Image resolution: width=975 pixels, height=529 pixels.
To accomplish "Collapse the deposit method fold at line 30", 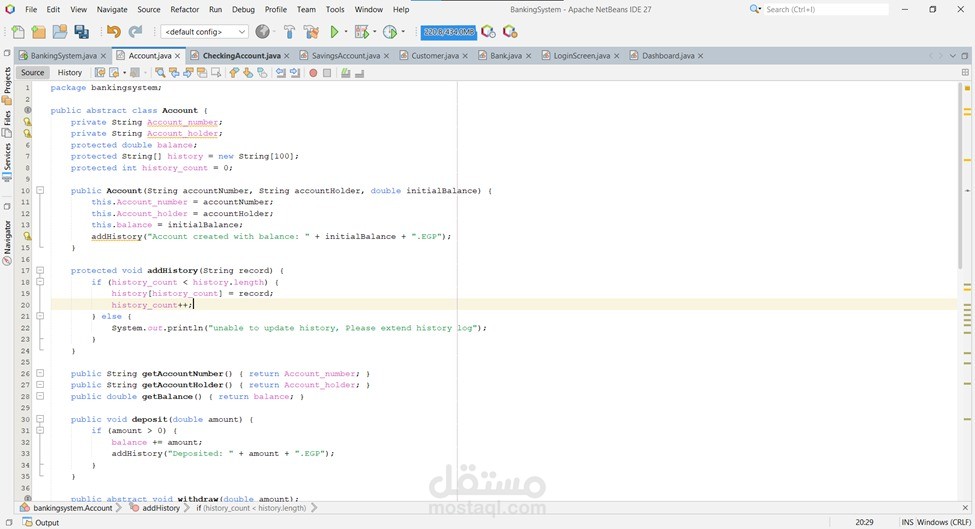I will click(40, 419).
